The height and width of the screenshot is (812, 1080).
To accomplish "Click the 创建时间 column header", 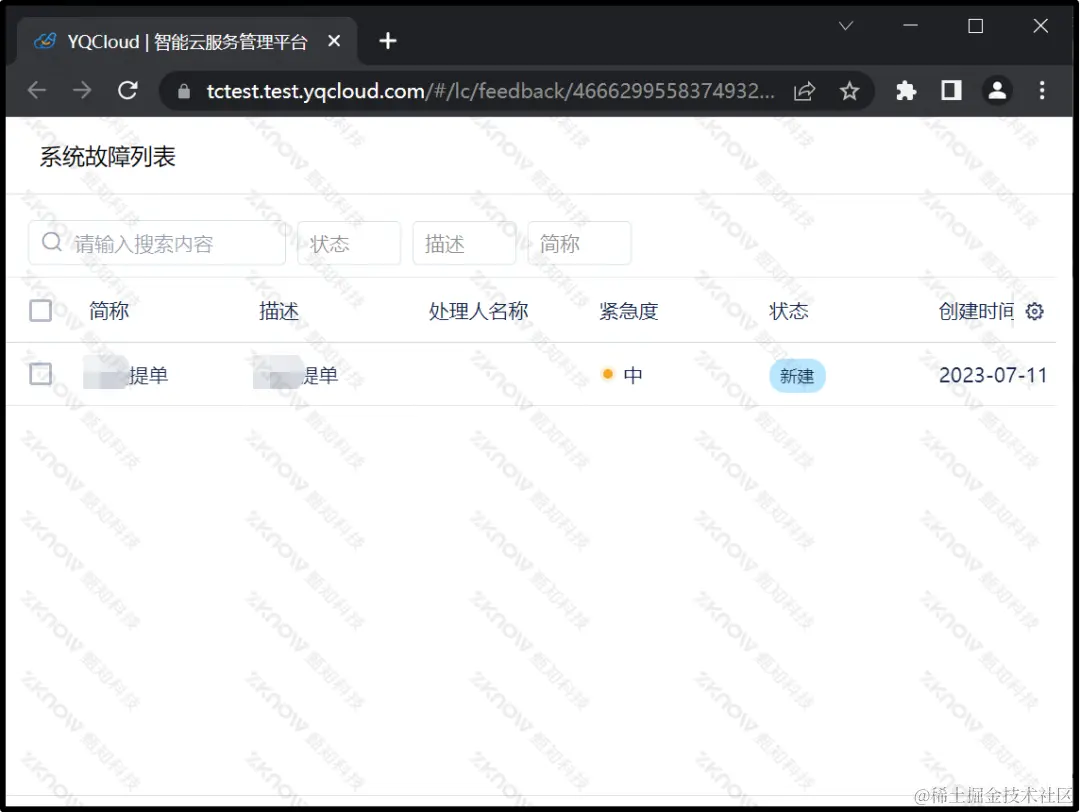I will coord(976,311).
